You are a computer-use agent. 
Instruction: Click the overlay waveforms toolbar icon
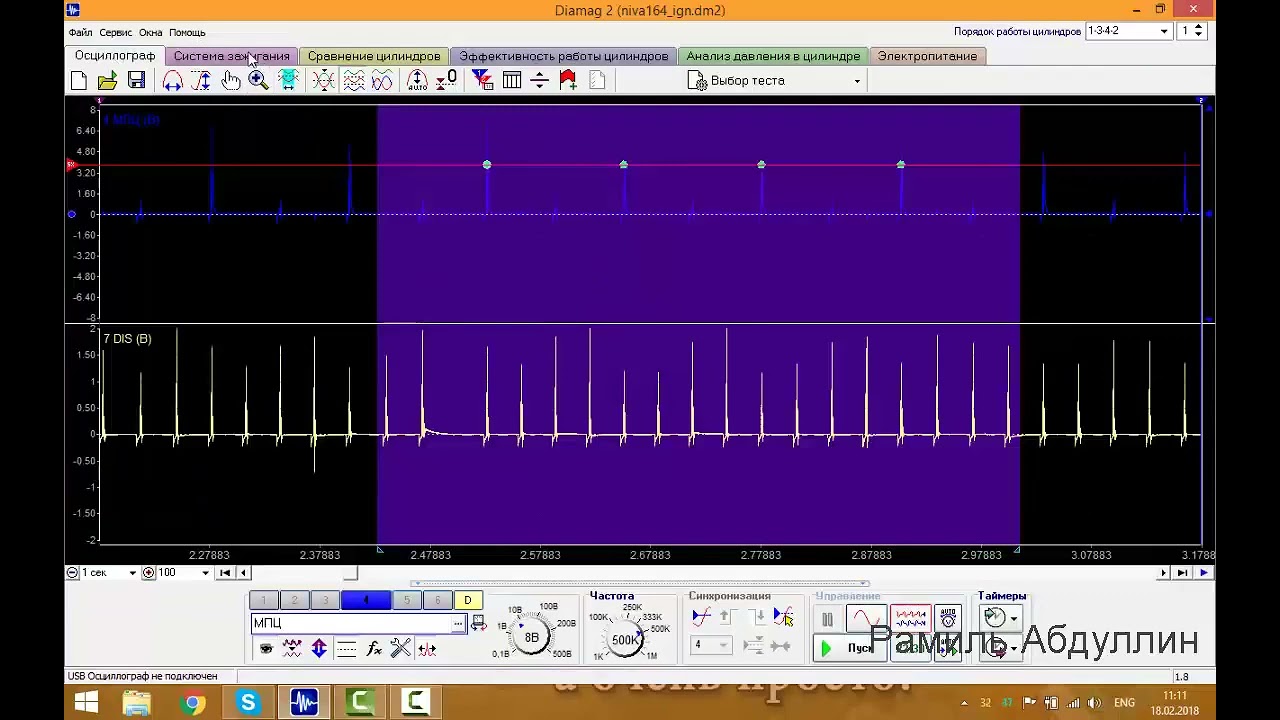[323, 81]
